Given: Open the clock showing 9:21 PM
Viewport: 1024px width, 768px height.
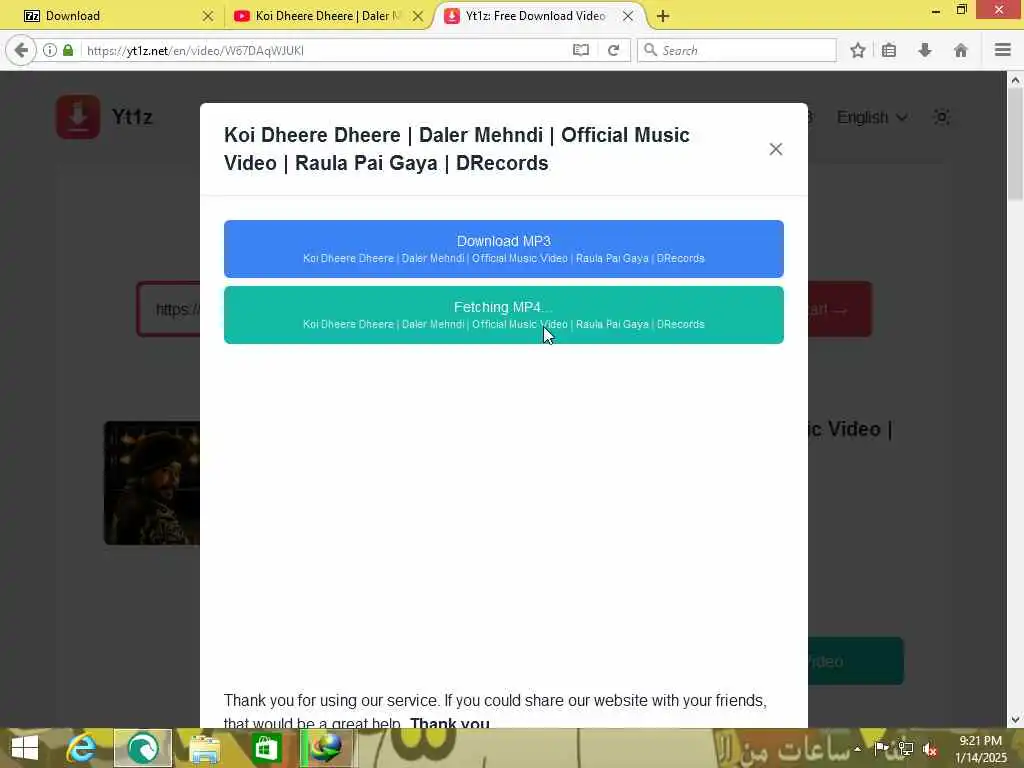Looking at the screenshot, I should tap(980, 749).
